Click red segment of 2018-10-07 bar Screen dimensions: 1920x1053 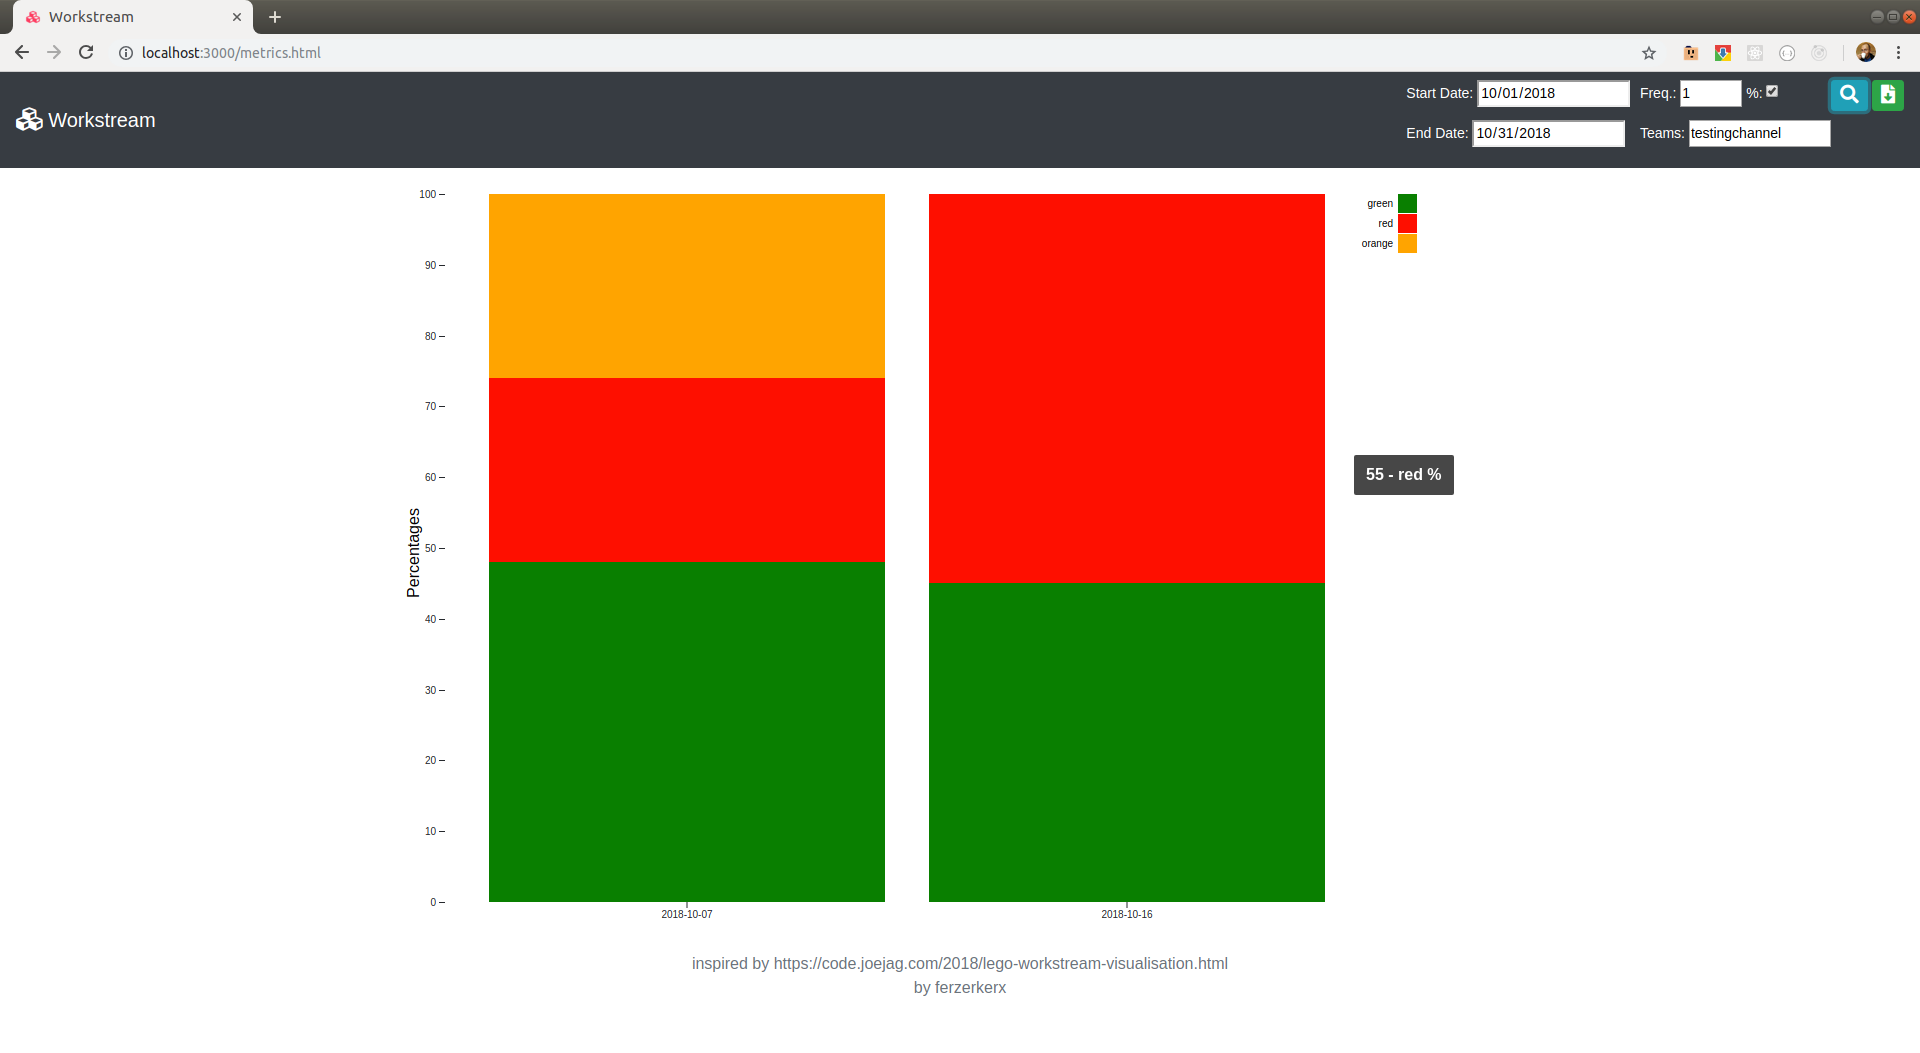pos(687,470)
